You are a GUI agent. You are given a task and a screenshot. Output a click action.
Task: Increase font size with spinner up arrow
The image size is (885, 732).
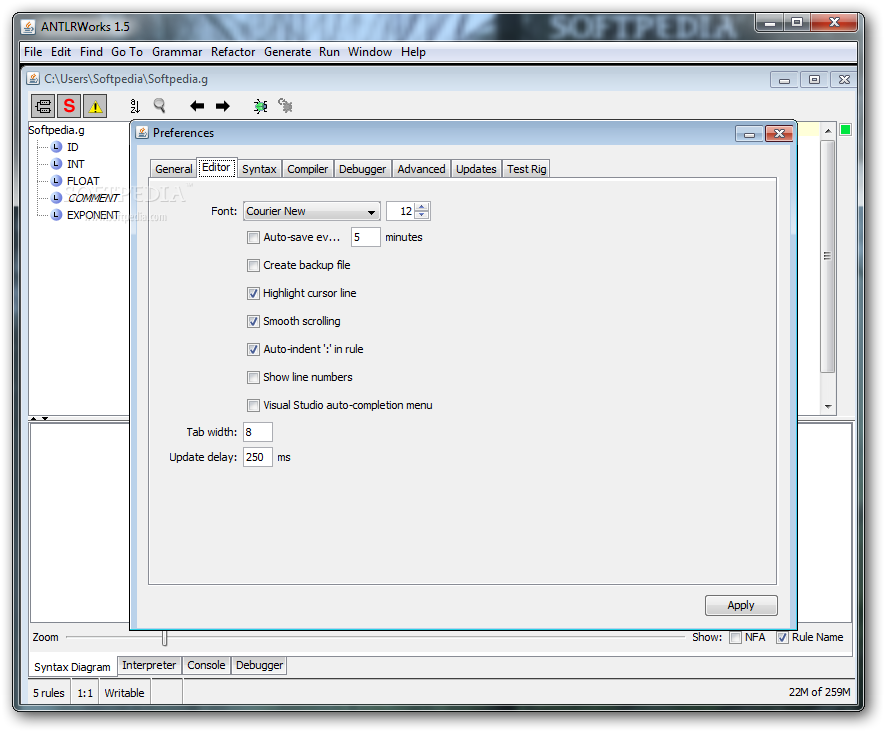[422, 207]
